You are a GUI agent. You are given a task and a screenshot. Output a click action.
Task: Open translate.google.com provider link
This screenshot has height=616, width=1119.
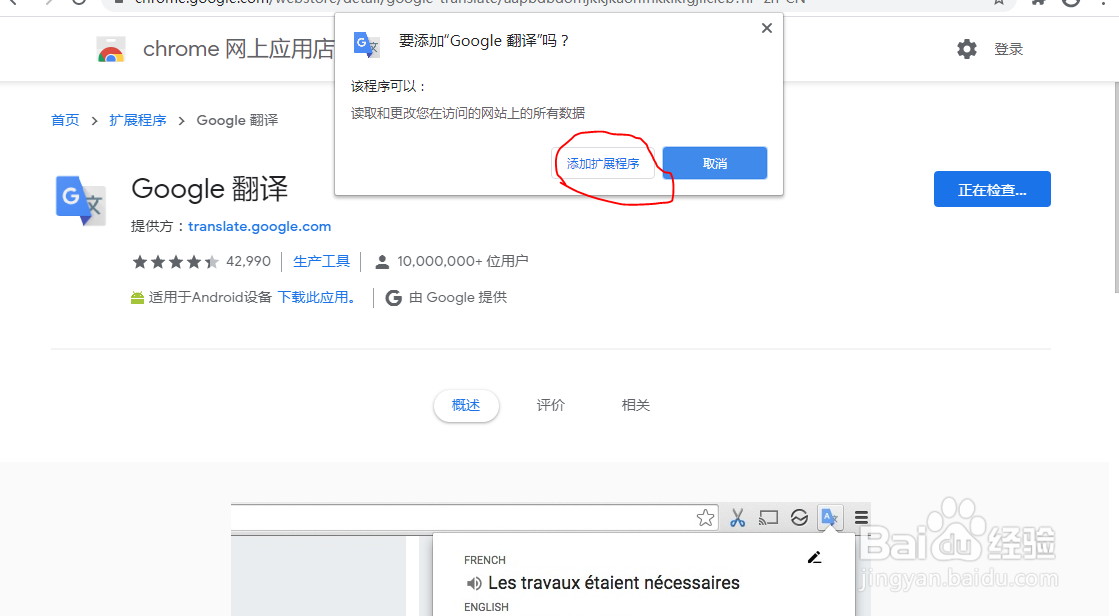click(260, 226)
